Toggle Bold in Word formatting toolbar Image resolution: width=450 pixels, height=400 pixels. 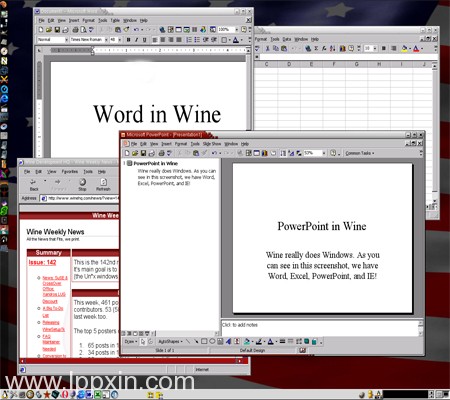point(128,40)
